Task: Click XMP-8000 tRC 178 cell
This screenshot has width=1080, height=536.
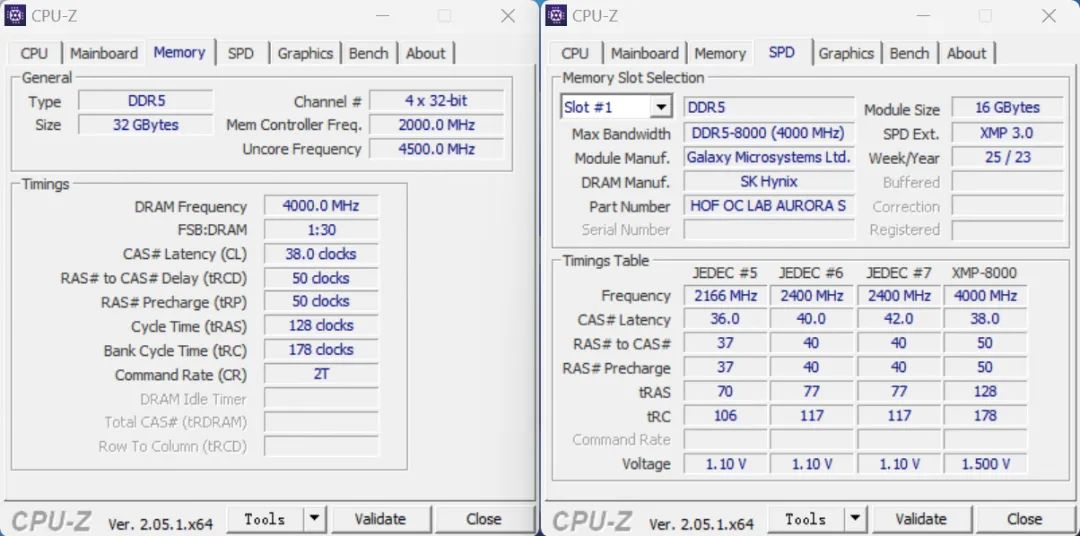Action: (x=985, y=415)
